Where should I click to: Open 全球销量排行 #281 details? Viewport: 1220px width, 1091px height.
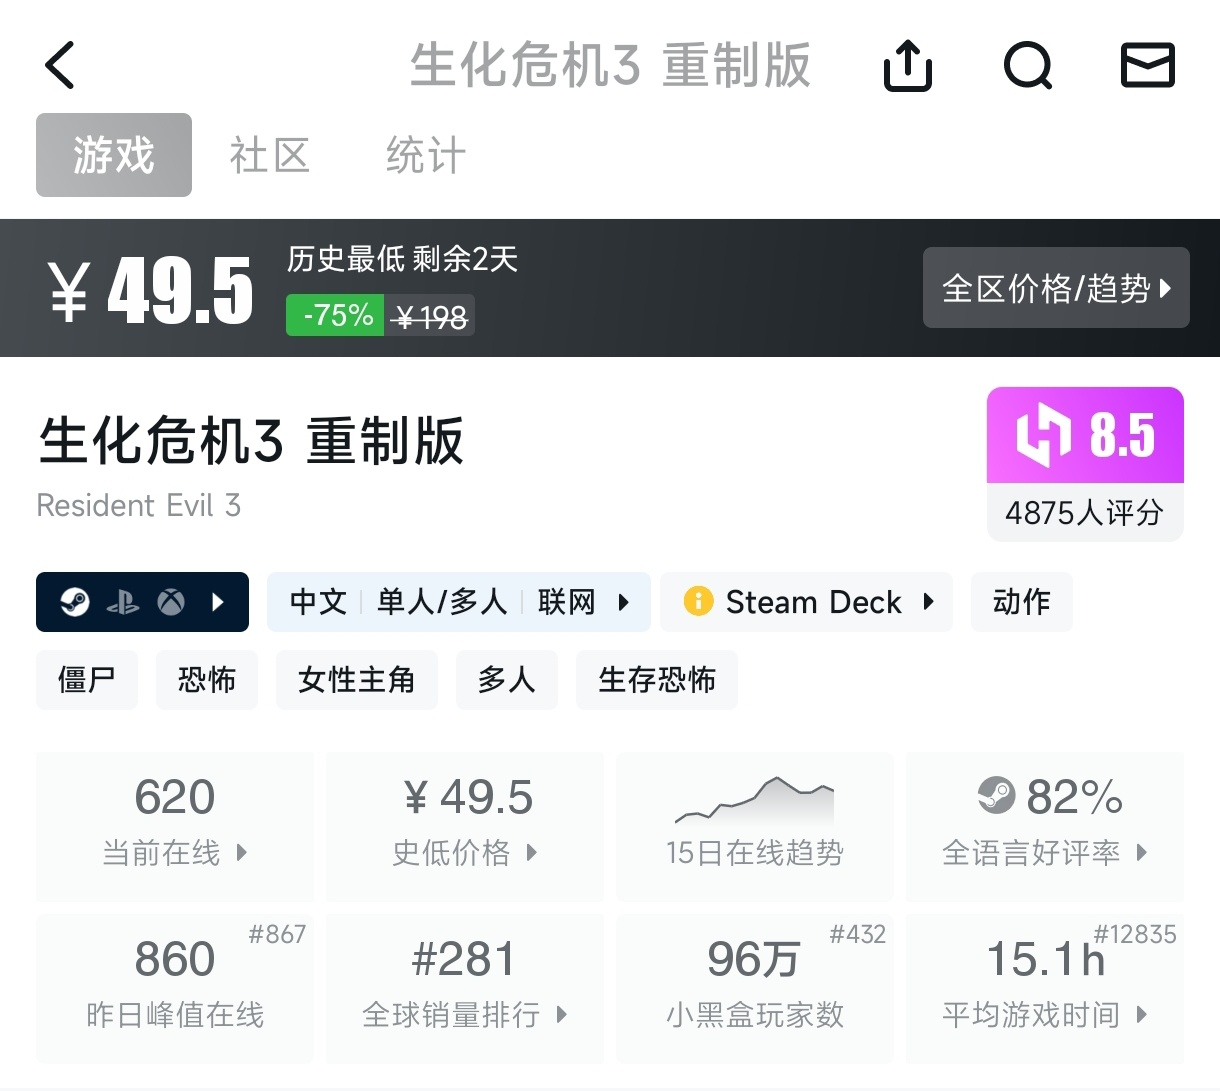click(465, 989)
